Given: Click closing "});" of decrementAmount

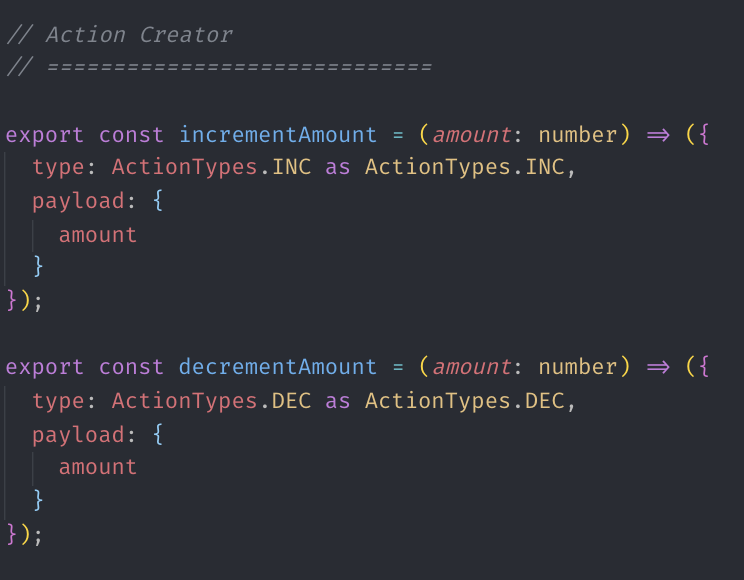Looking at the screenshot, I should pos(24,534).
